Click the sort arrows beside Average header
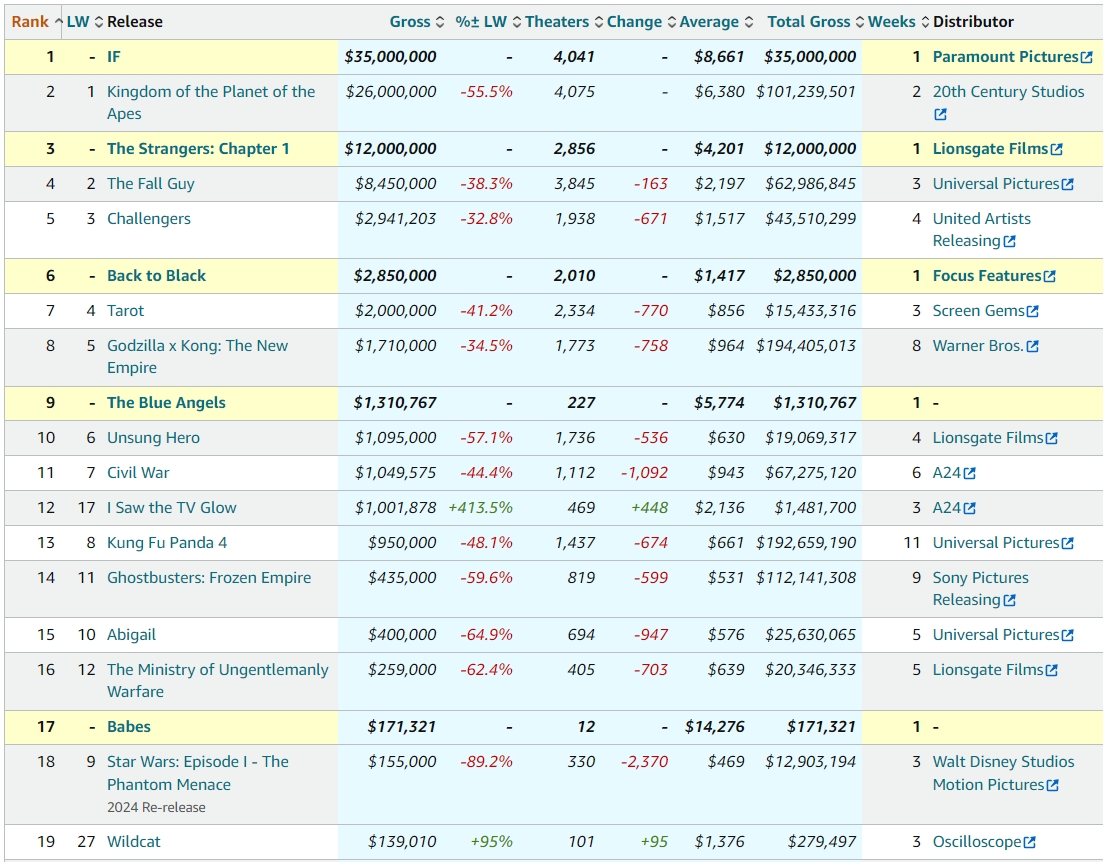 tap(748, 22)
